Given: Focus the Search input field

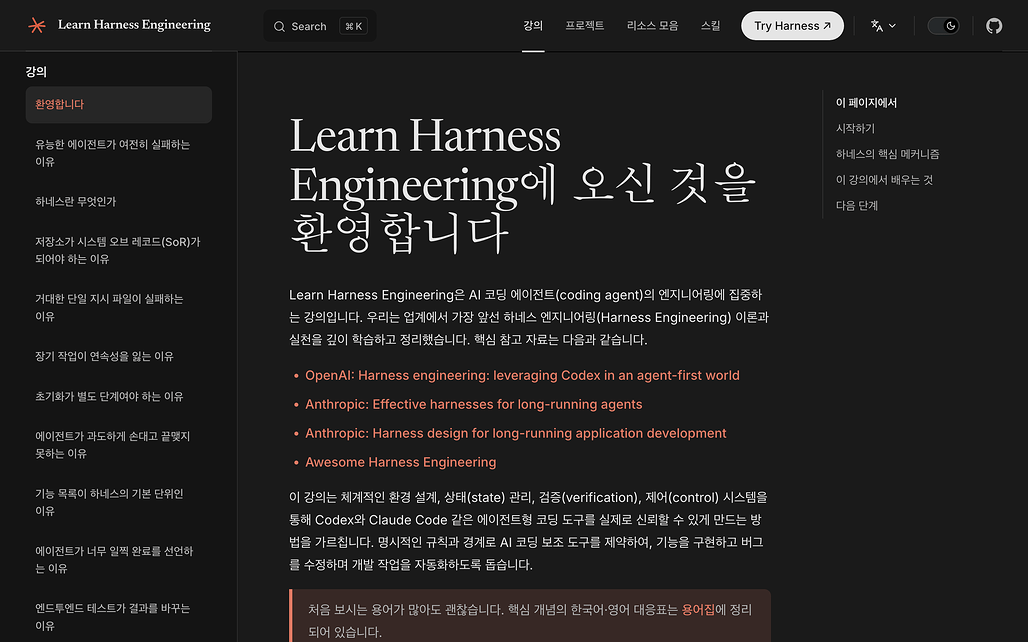Looking at the screenshot, I should coord(320,26).
